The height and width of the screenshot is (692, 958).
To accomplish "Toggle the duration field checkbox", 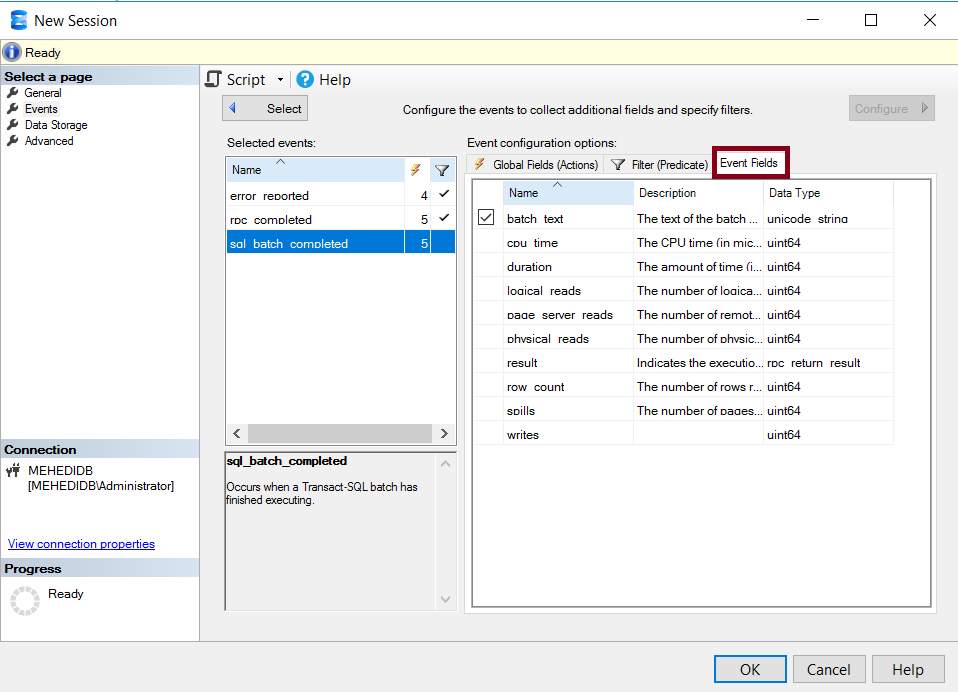I will pyautogui.click(x=486, y=266).
